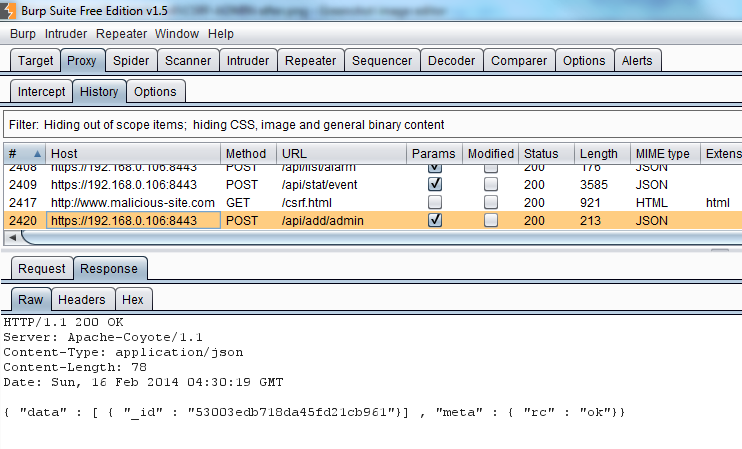This screenshot has height=449, width=742.
Task: Switch to the Headers view tab
Action: click(82, 299)
